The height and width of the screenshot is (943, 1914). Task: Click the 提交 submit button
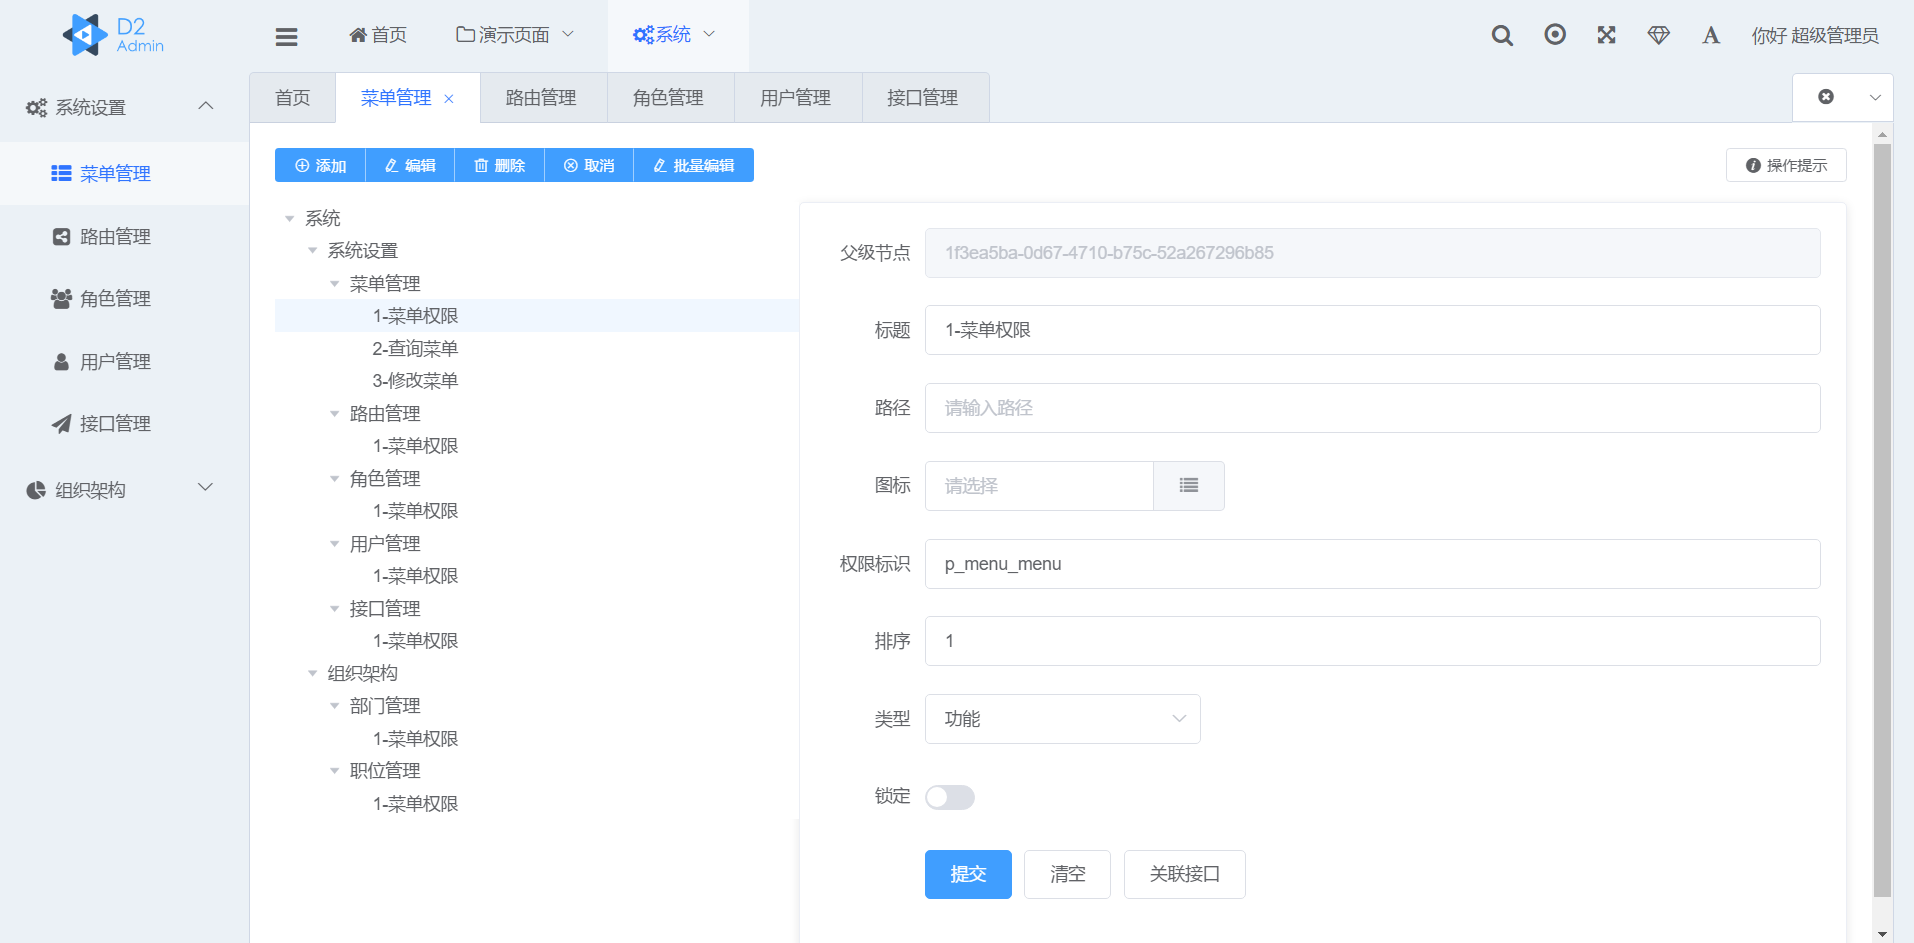tap(967, 873)
